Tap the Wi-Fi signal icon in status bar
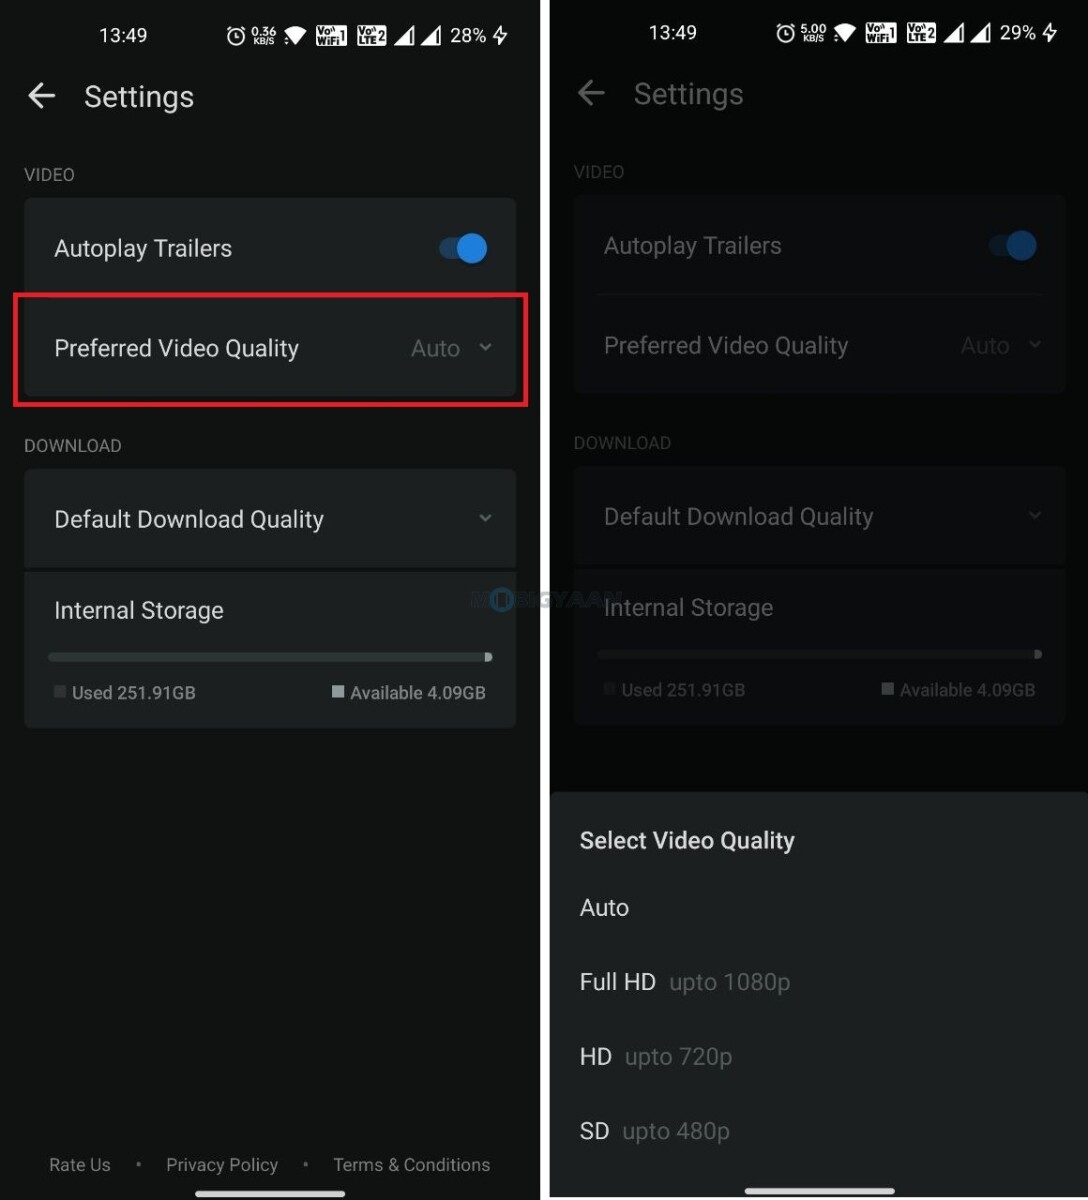1088x1200 pixels. coord(294,34)
